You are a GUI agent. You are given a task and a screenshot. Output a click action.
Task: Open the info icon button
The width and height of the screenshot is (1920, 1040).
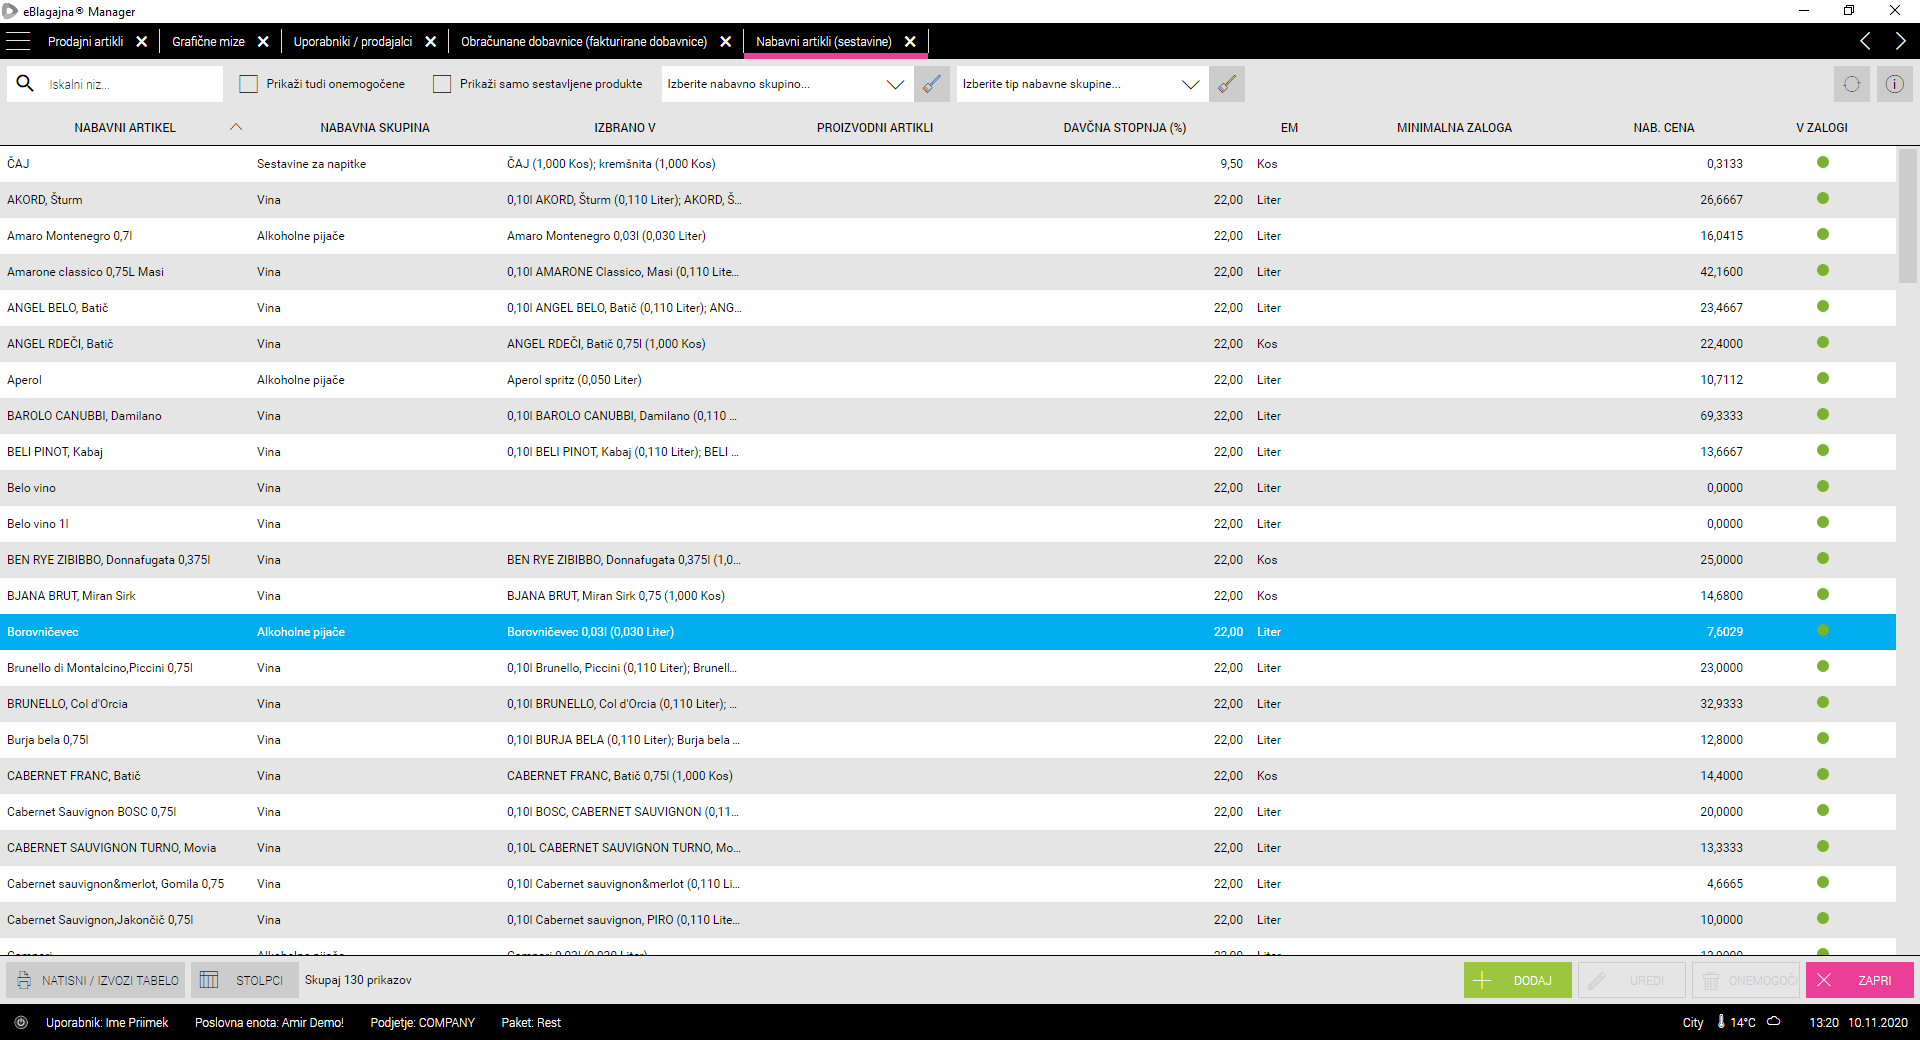1895,84
